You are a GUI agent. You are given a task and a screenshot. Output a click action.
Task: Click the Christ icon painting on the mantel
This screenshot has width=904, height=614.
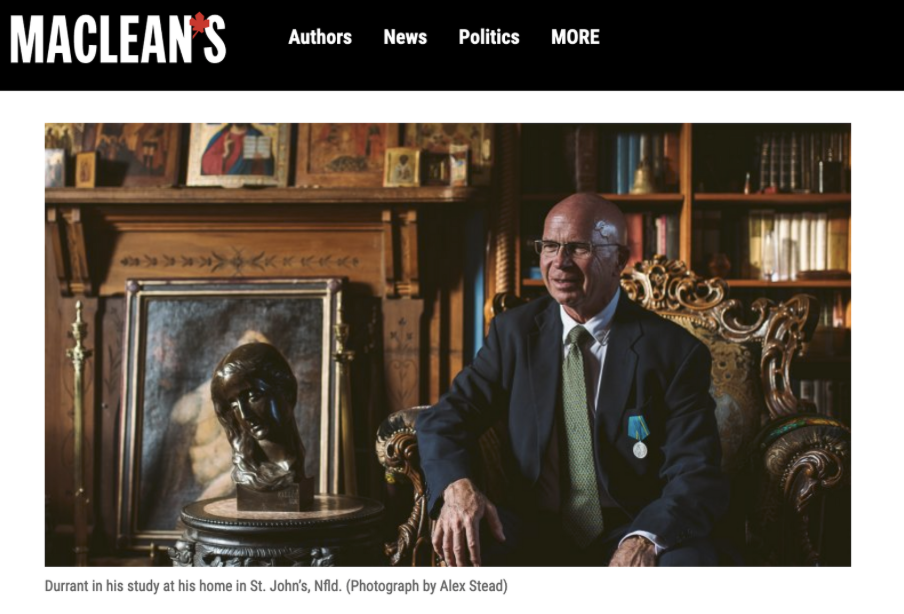[238, 154]
